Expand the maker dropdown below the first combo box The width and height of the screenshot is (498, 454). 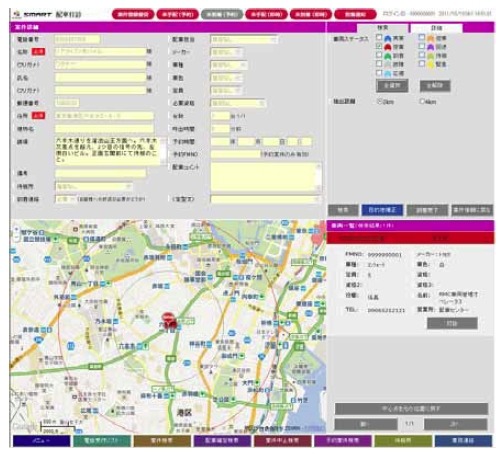click(226, 52)
